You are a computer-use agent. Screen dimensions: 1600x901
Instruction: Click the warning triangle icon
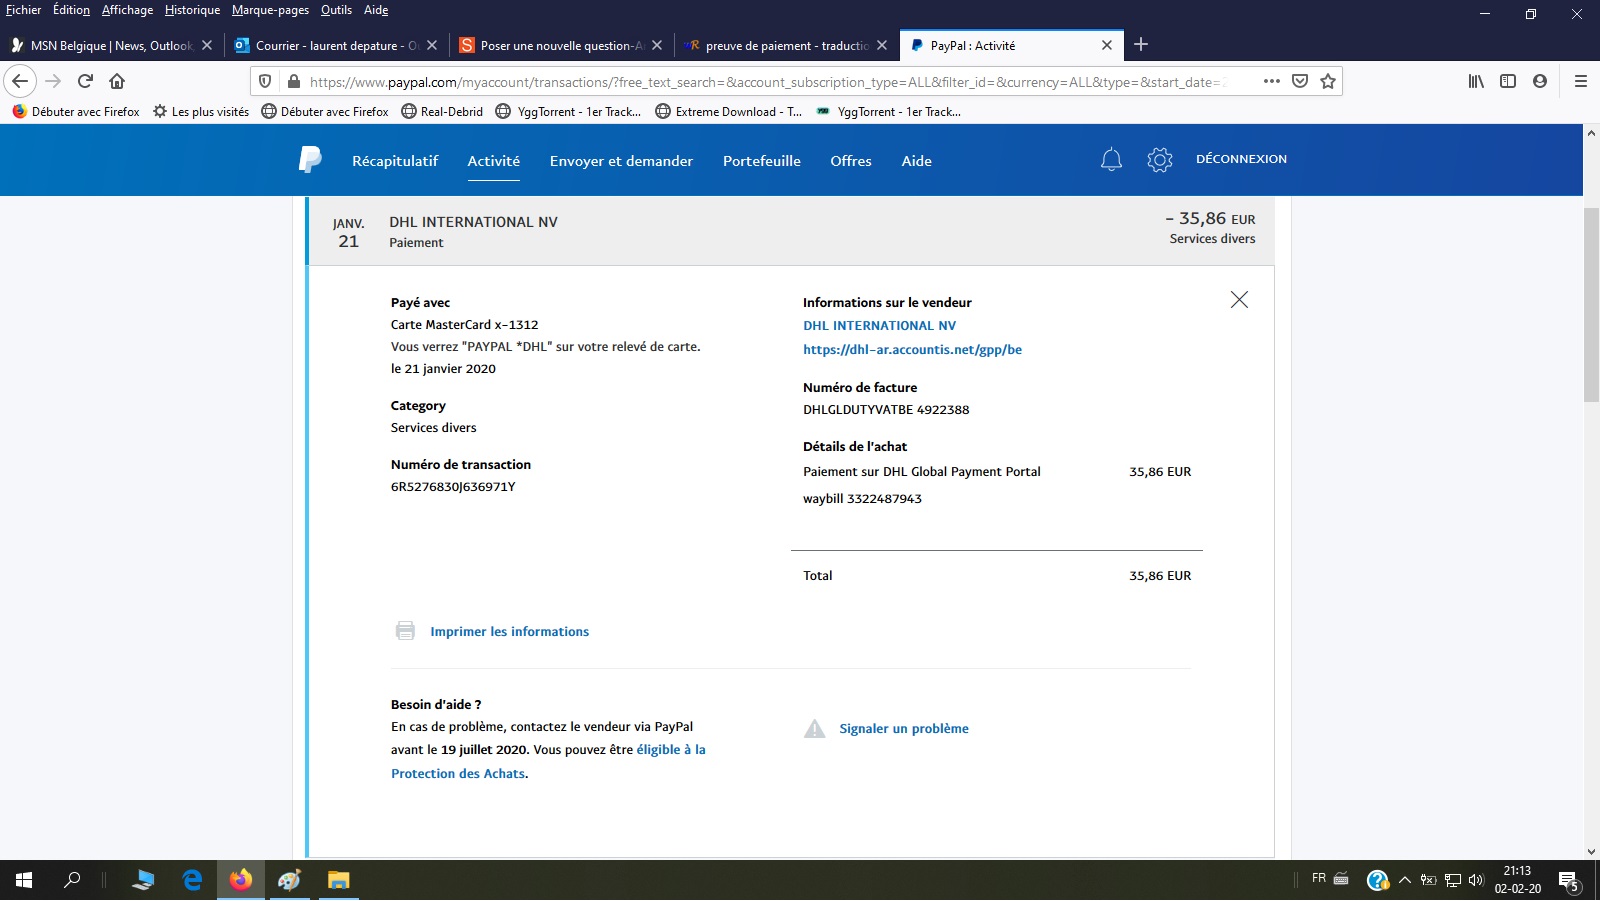pyautogui.click(x=815, y=728)
